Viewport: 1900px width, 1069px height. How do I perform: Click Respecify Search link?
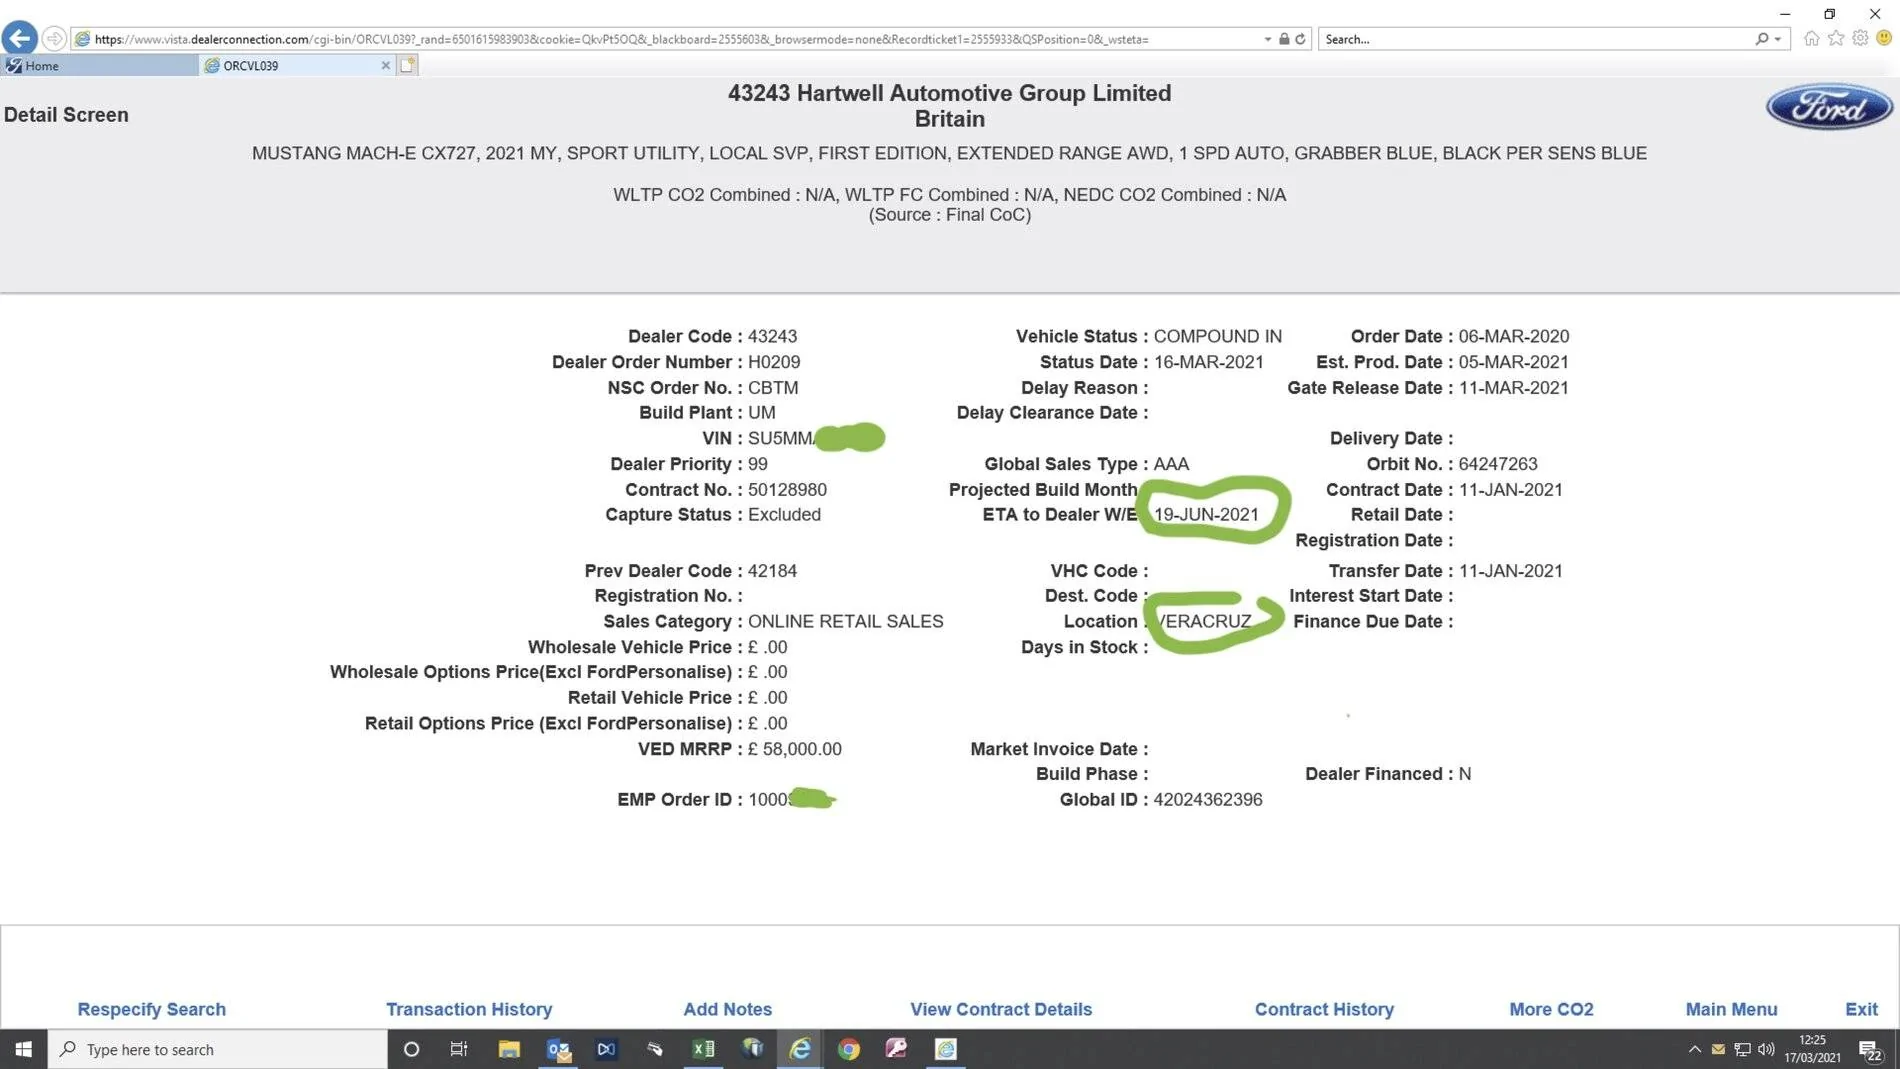click(x=152, y=1009)
